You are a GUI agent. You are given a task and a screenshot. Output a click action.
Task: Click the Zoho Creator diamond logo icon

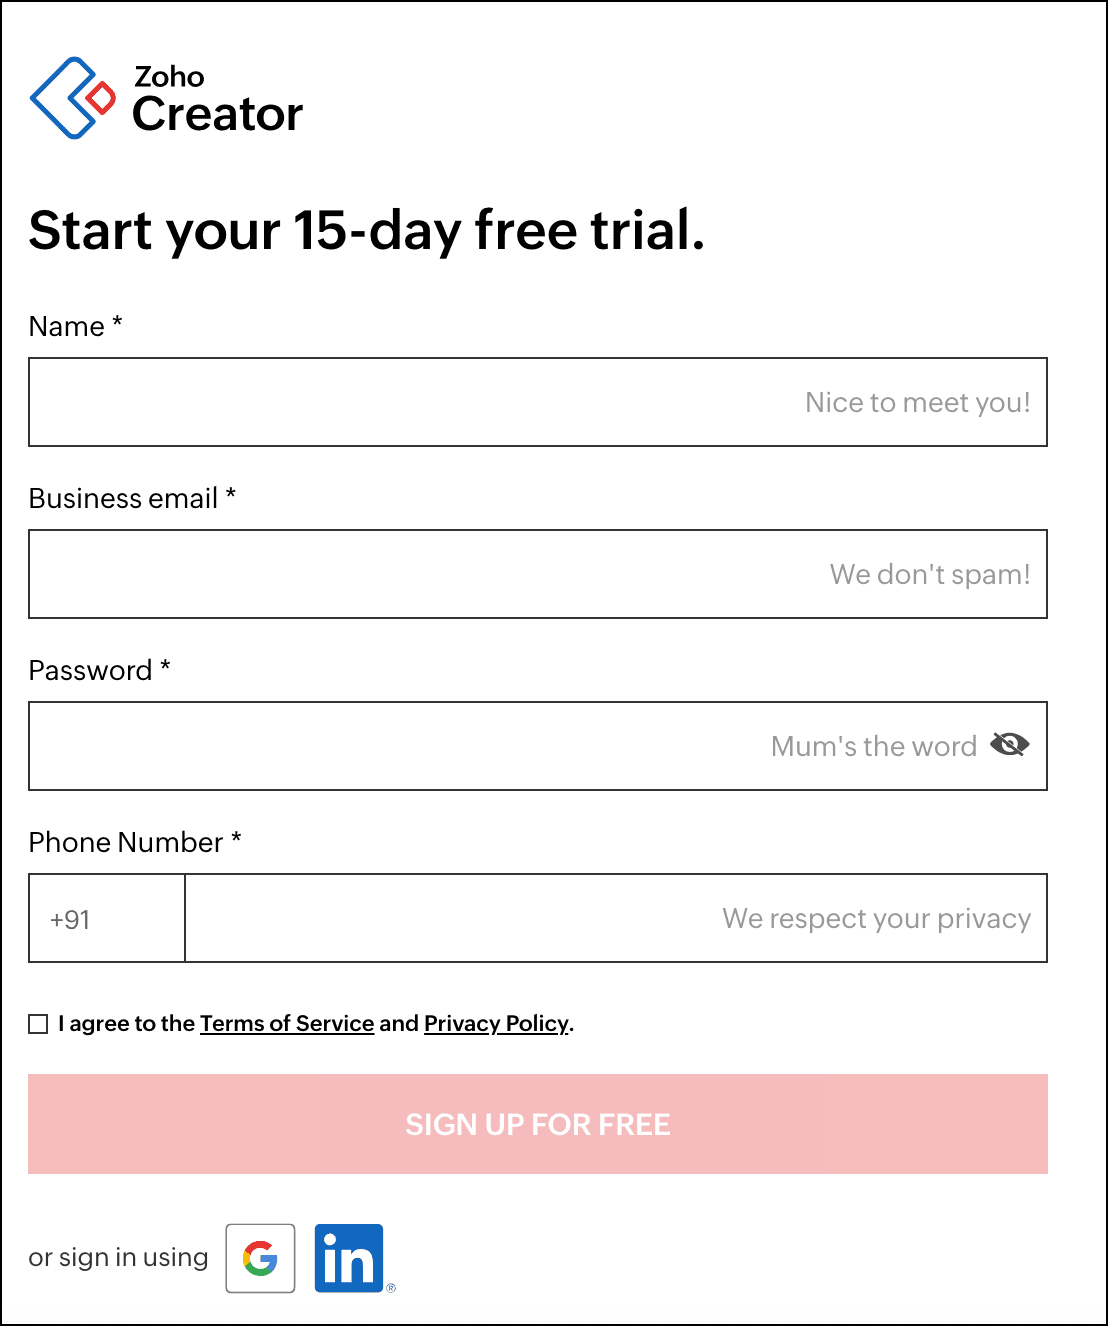click(x=72, y=98)
